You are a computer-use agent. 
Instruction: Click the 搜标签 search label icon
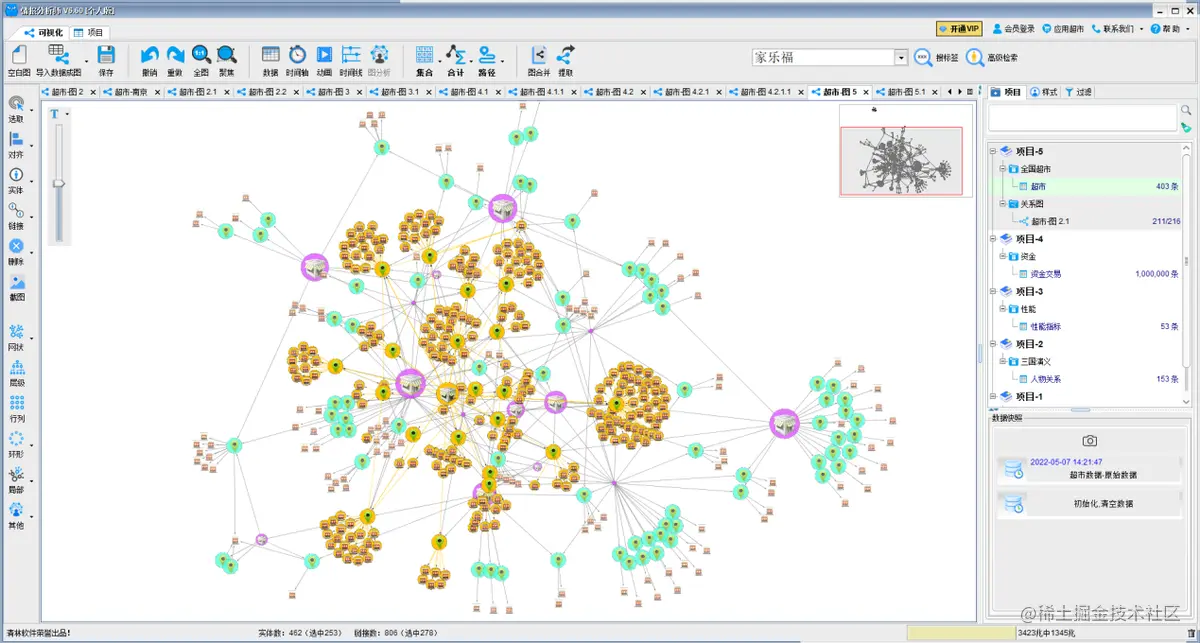pyautogui.click(x=924, y=58)
